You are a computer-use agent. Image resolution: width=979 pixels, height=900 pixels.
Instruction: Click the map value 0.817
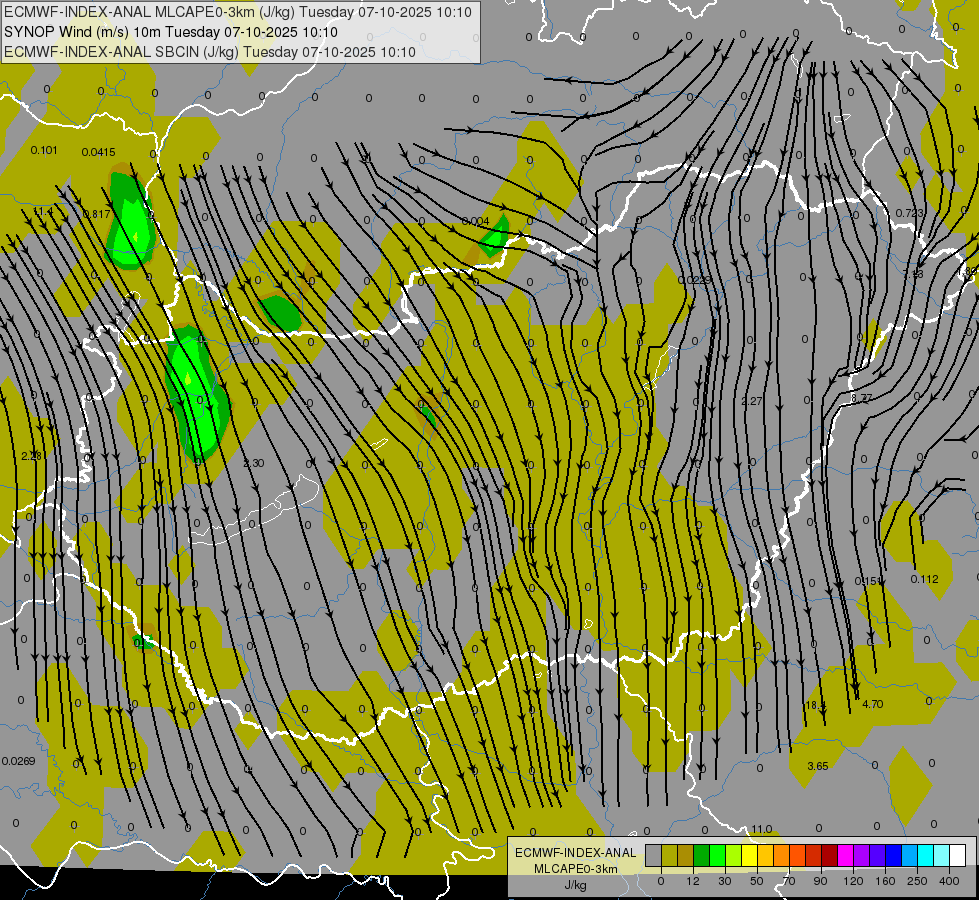(97, 214)
